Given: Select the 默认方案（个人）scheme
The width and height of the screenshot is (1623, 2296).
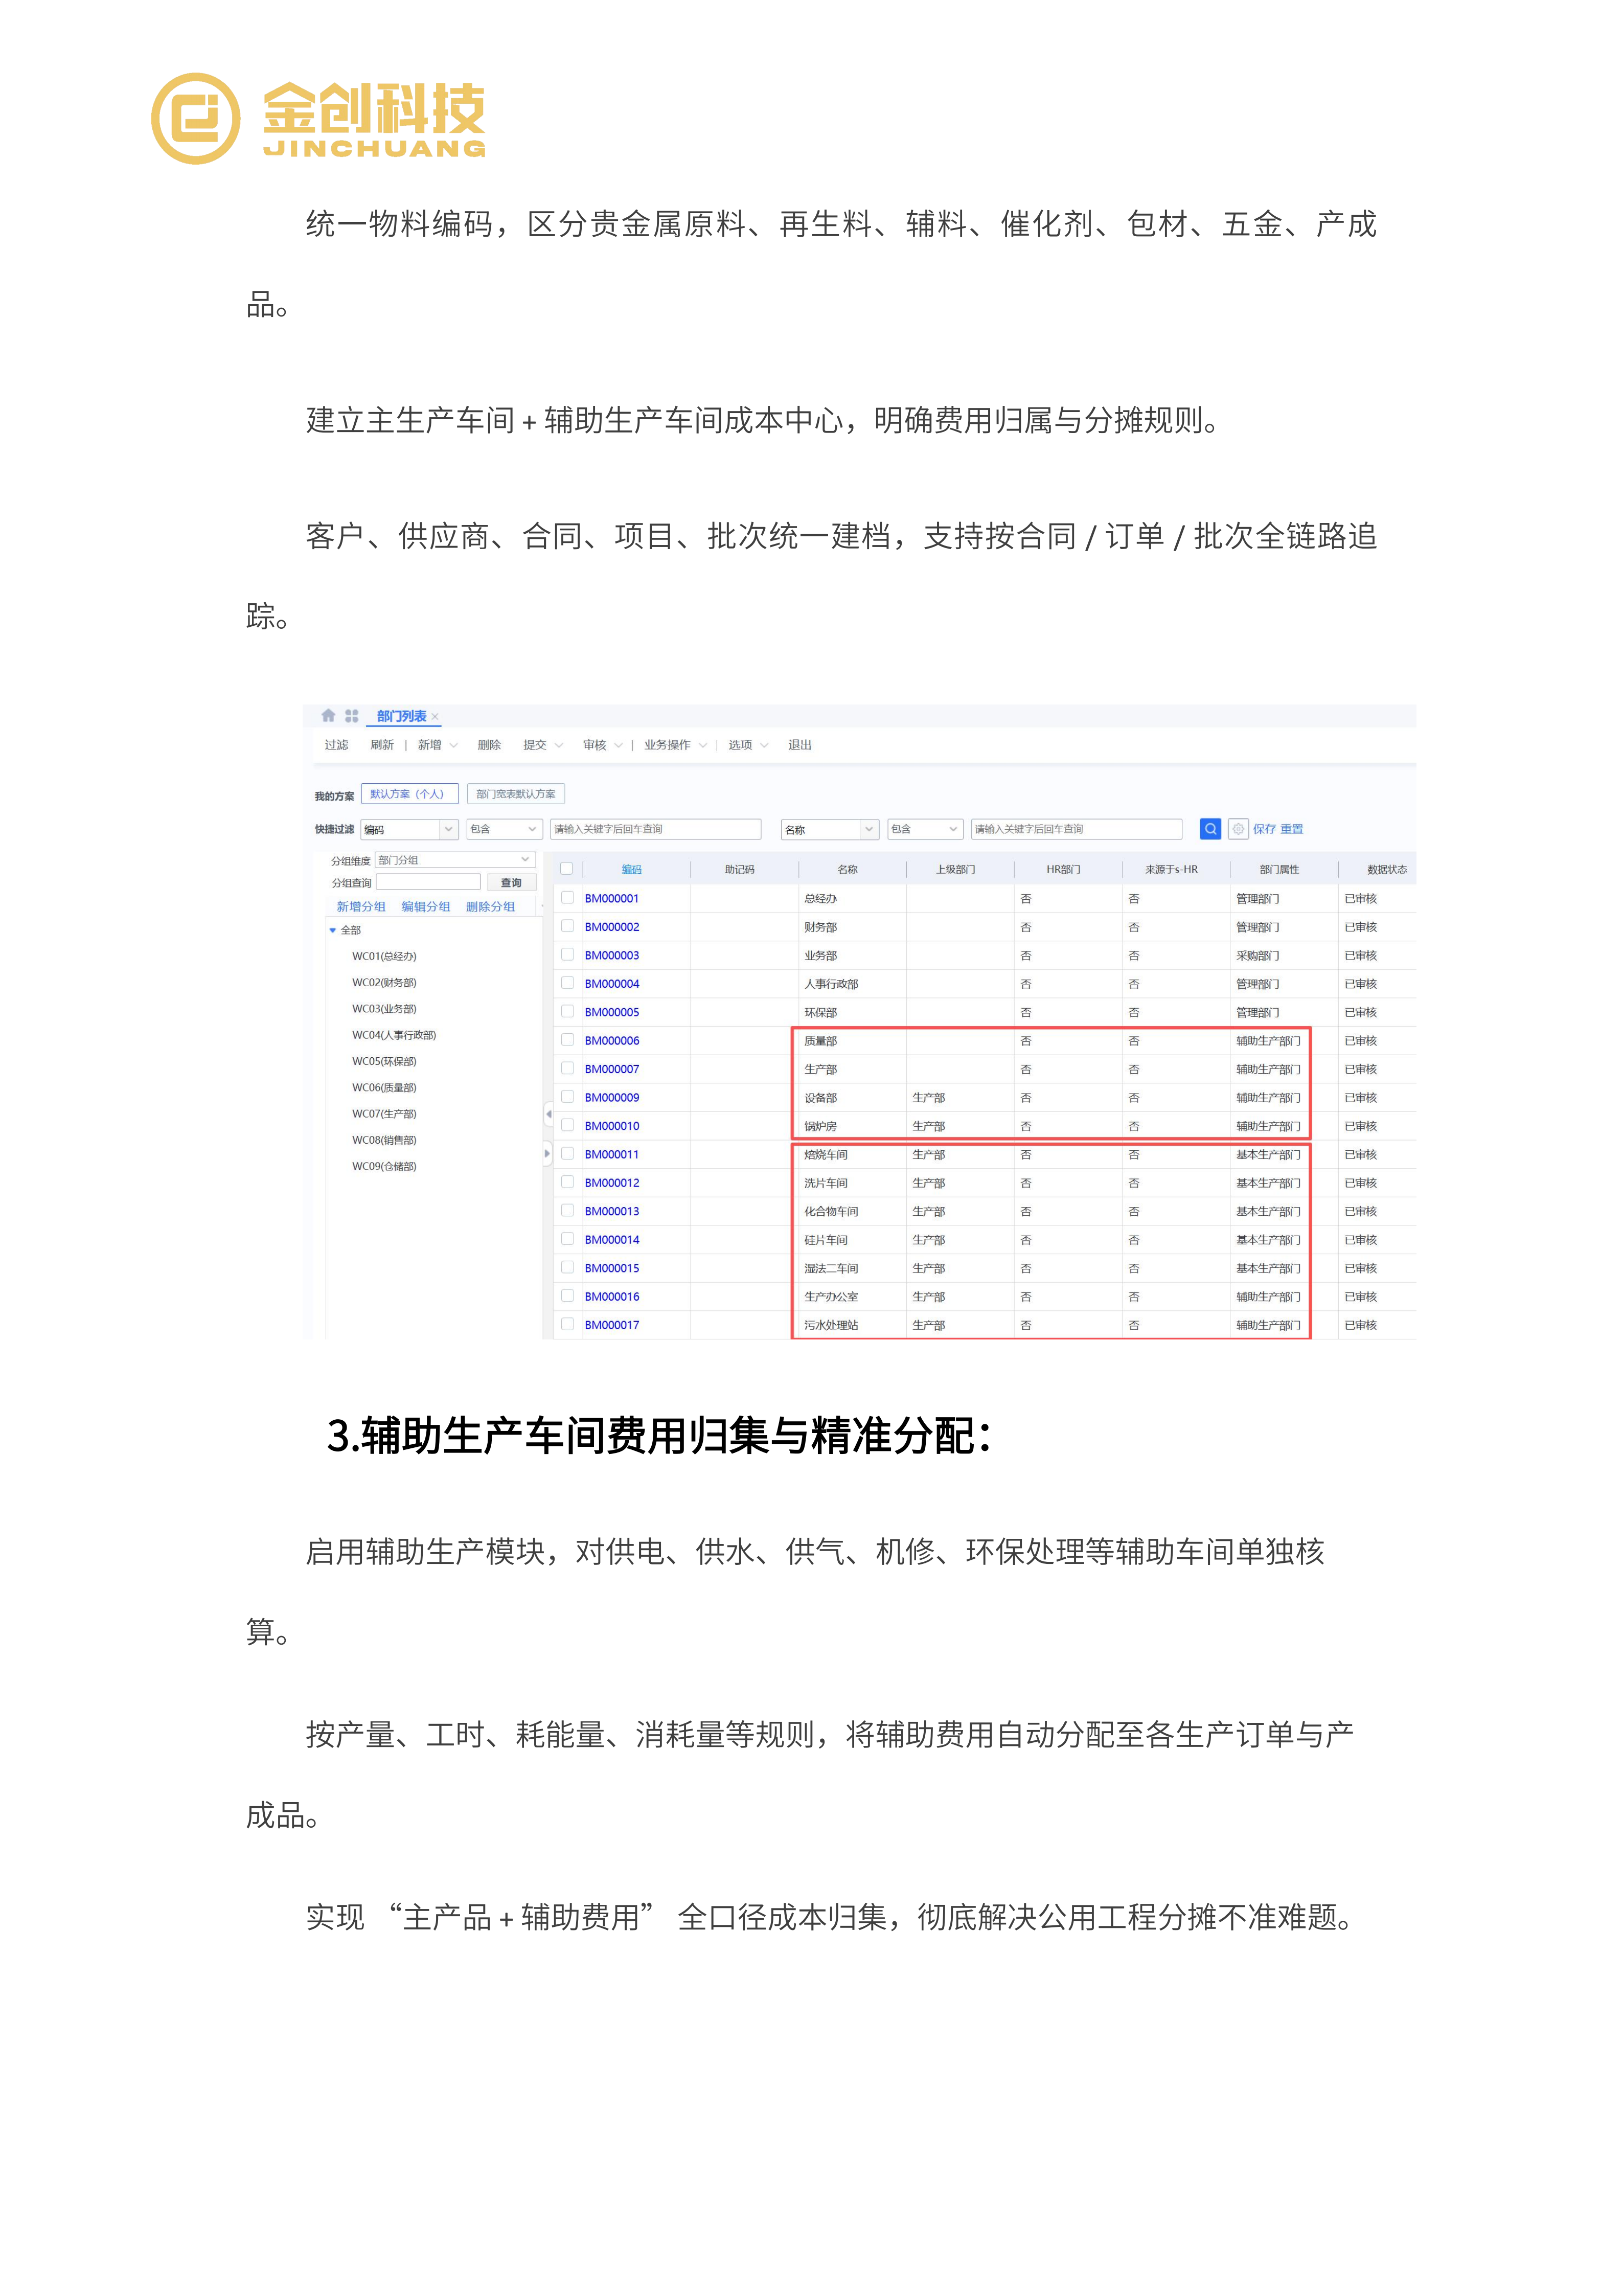Looking at the screenshot, I should point(409,794).
